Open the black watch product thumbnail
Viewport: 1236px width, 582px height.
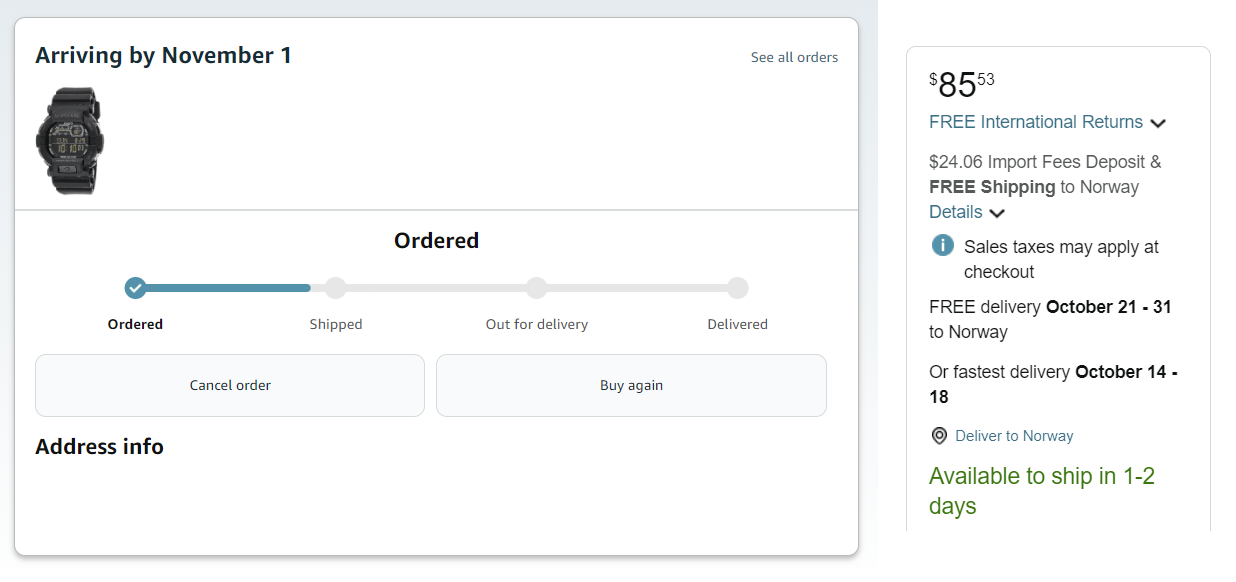pyautogui.click(x=70, y=140)
